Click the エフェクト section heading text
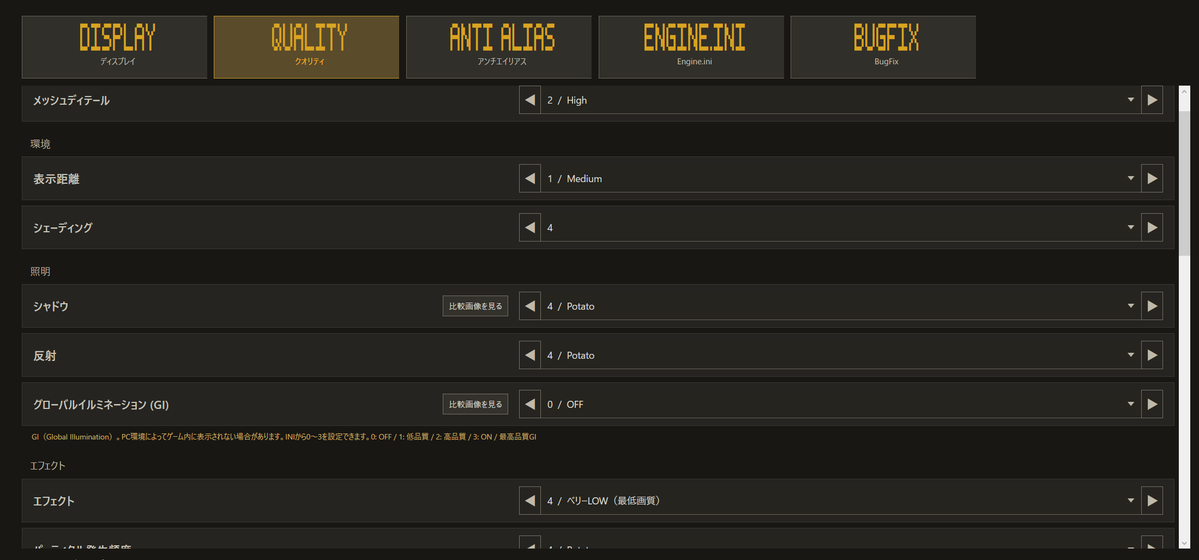 point(47,465)
